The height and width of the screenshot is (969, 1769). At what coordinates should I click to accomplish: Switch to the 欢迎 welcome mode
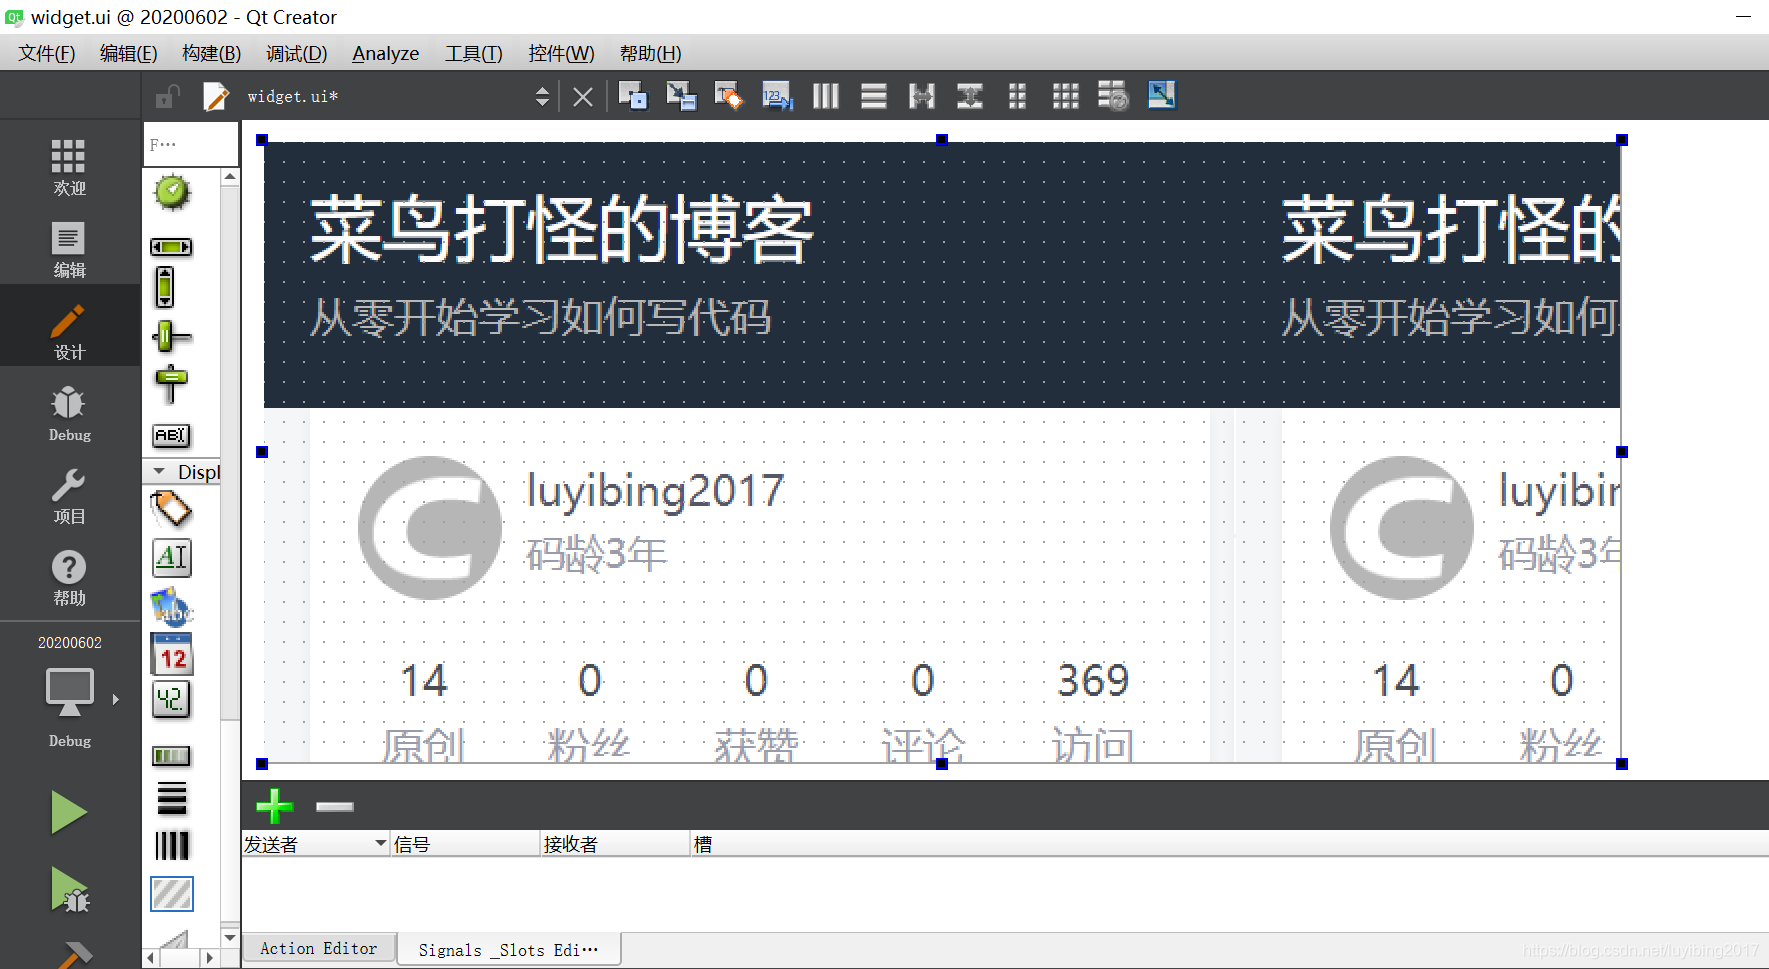tap(69, 166)
